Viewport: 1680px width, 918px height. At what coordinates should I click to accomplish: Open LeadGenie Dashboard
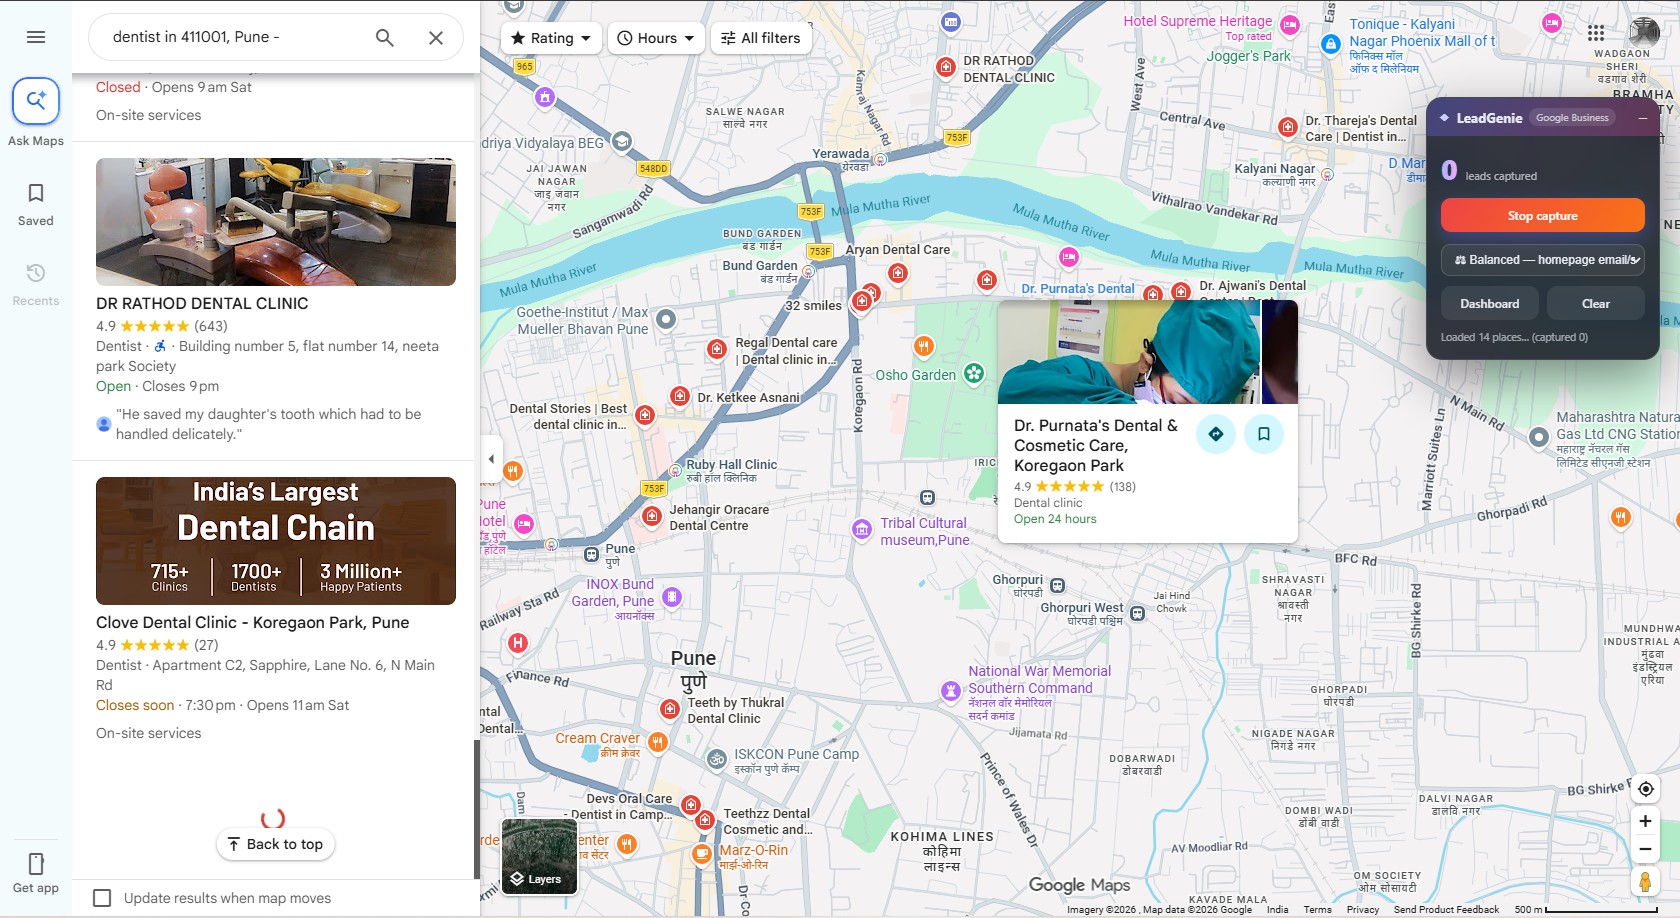pyautogui.click(x=1490, y=304)
